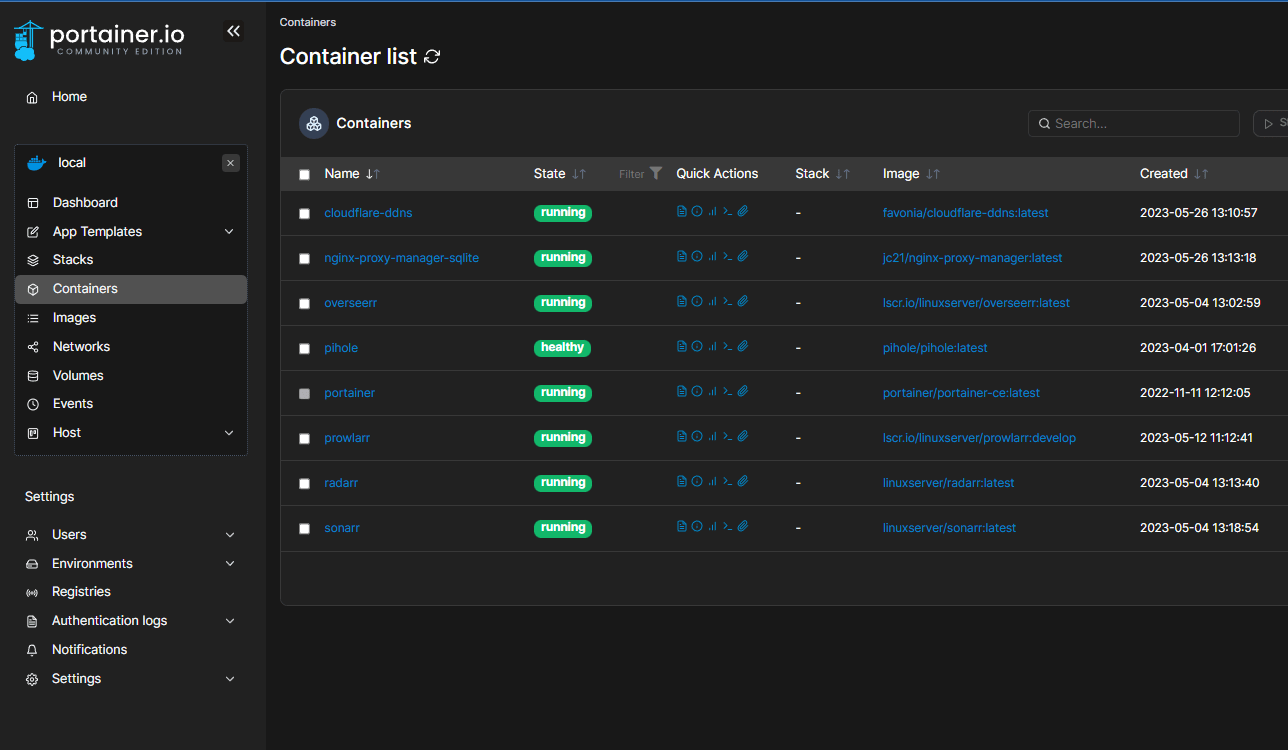Check the radarr row checkbox

[305, 484]
